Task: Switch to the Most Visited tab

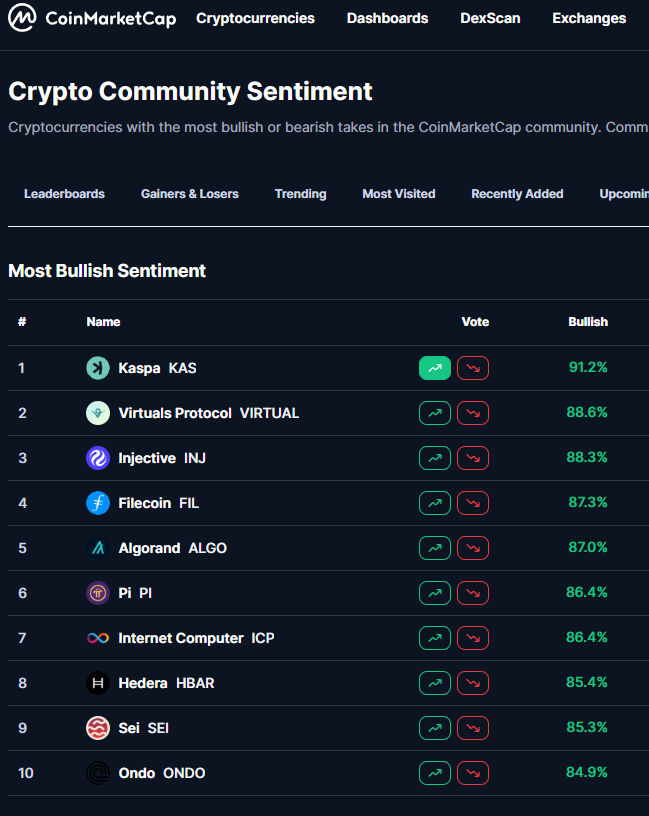Action: pyautogui.click(x=399, y=194)
